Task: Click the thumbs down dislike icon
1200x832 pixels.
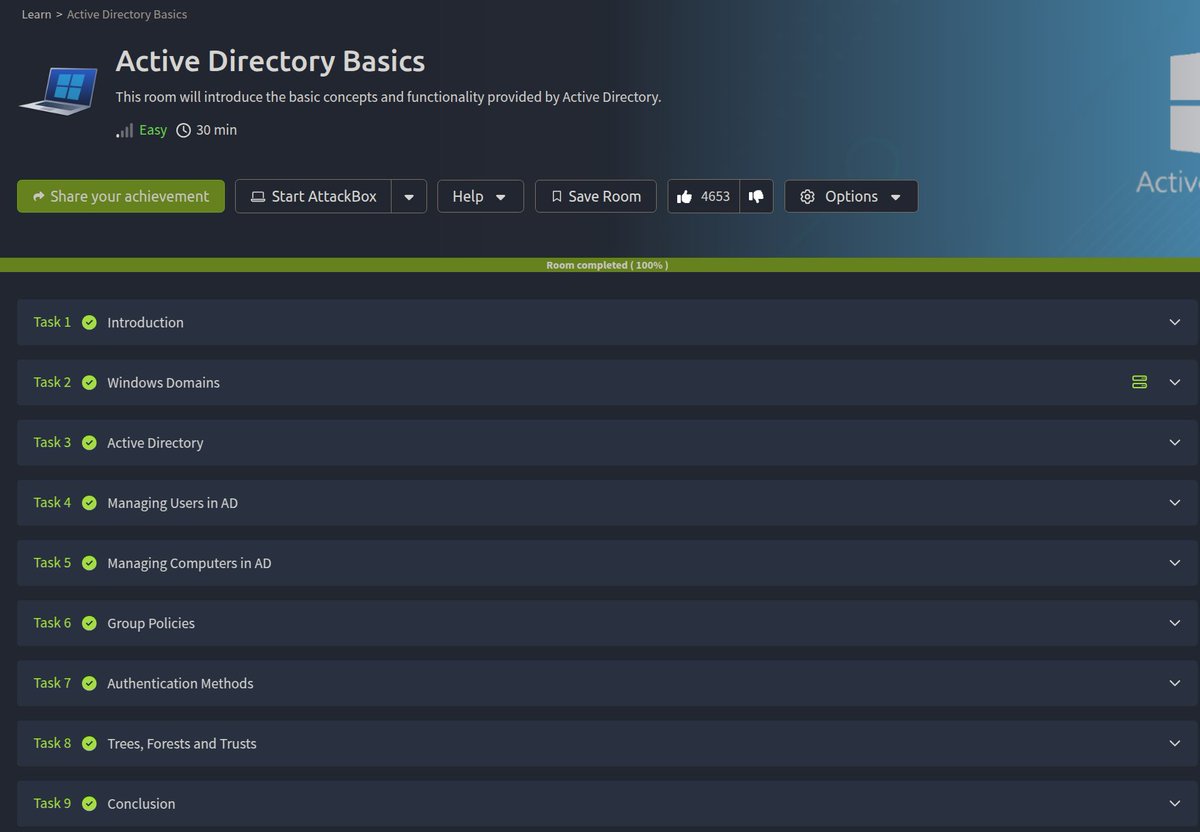Action: (756, 197)
